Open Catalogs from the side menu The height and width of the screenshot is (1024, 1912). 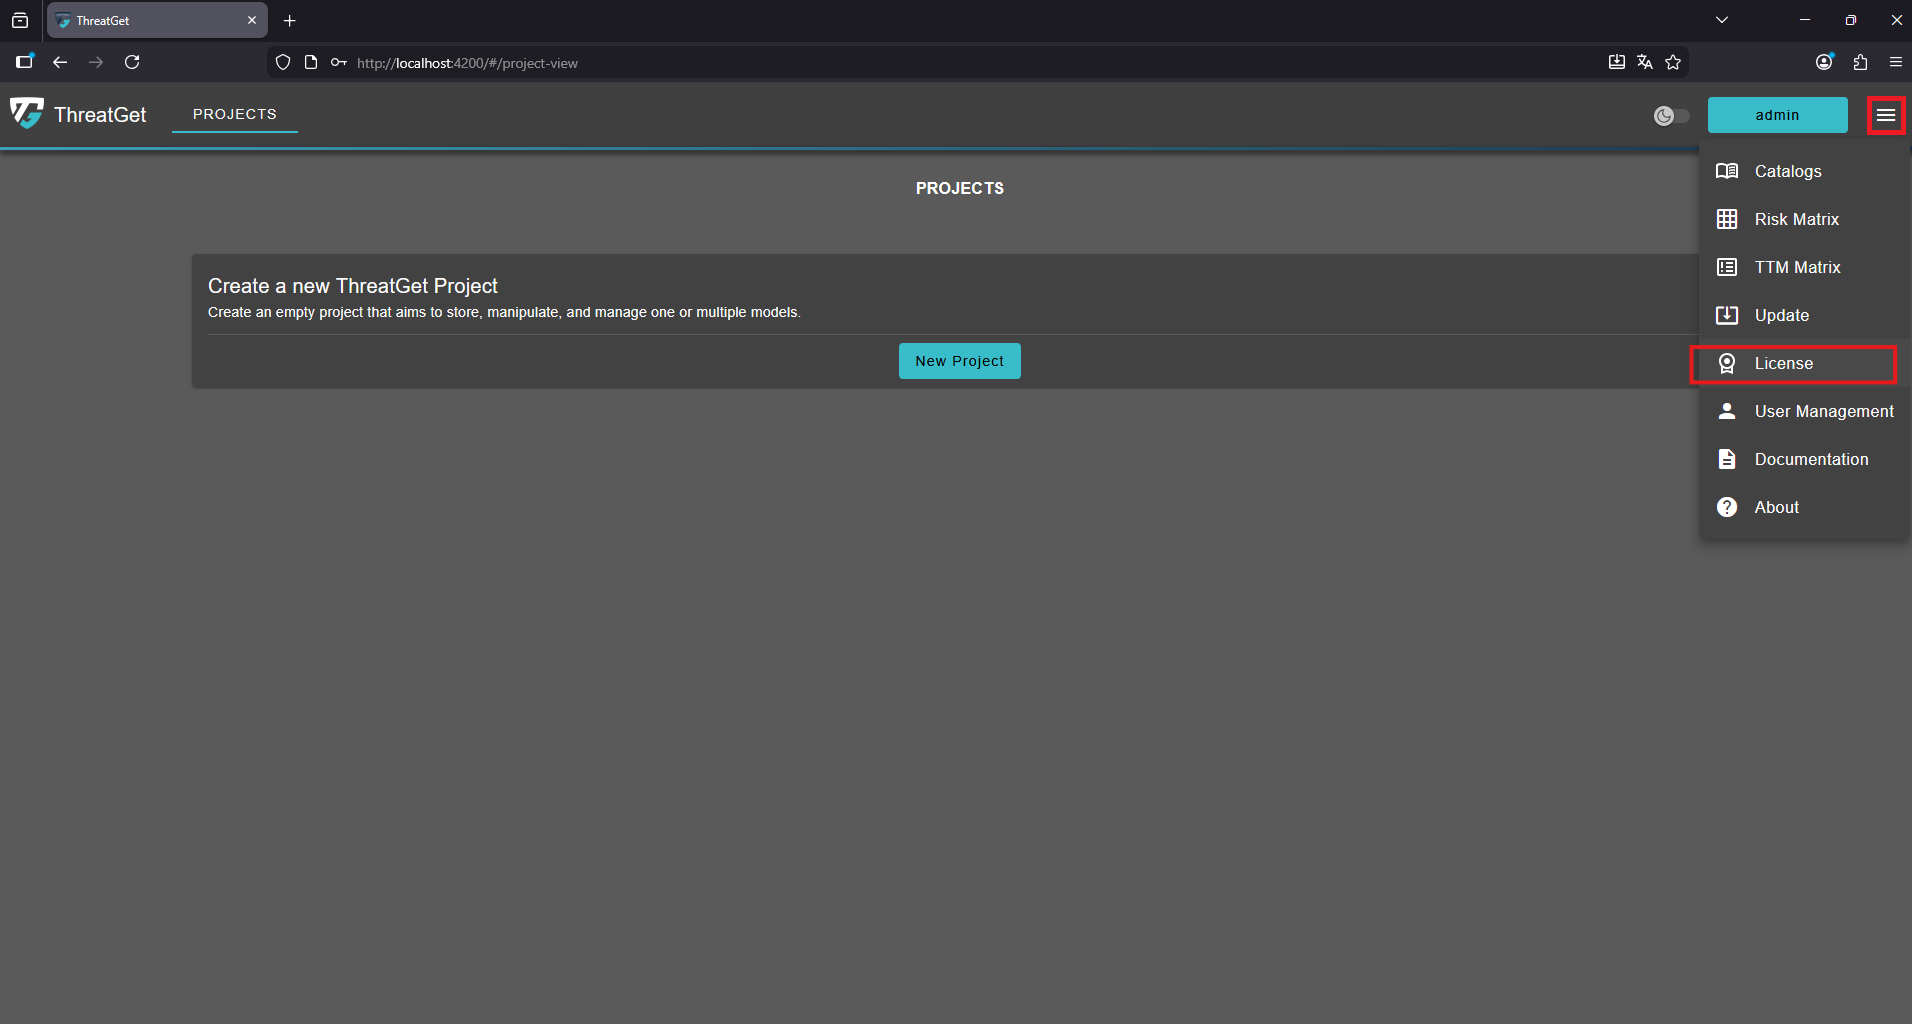[1787, 171]
